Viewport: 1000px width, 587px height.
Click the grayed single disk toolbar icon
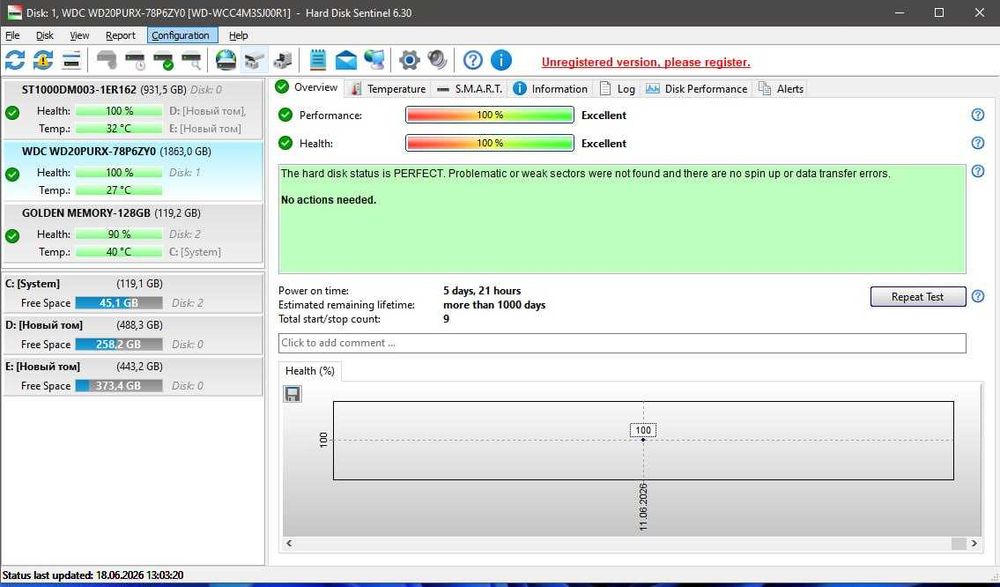pyautogui.click(x=107, y=61)
